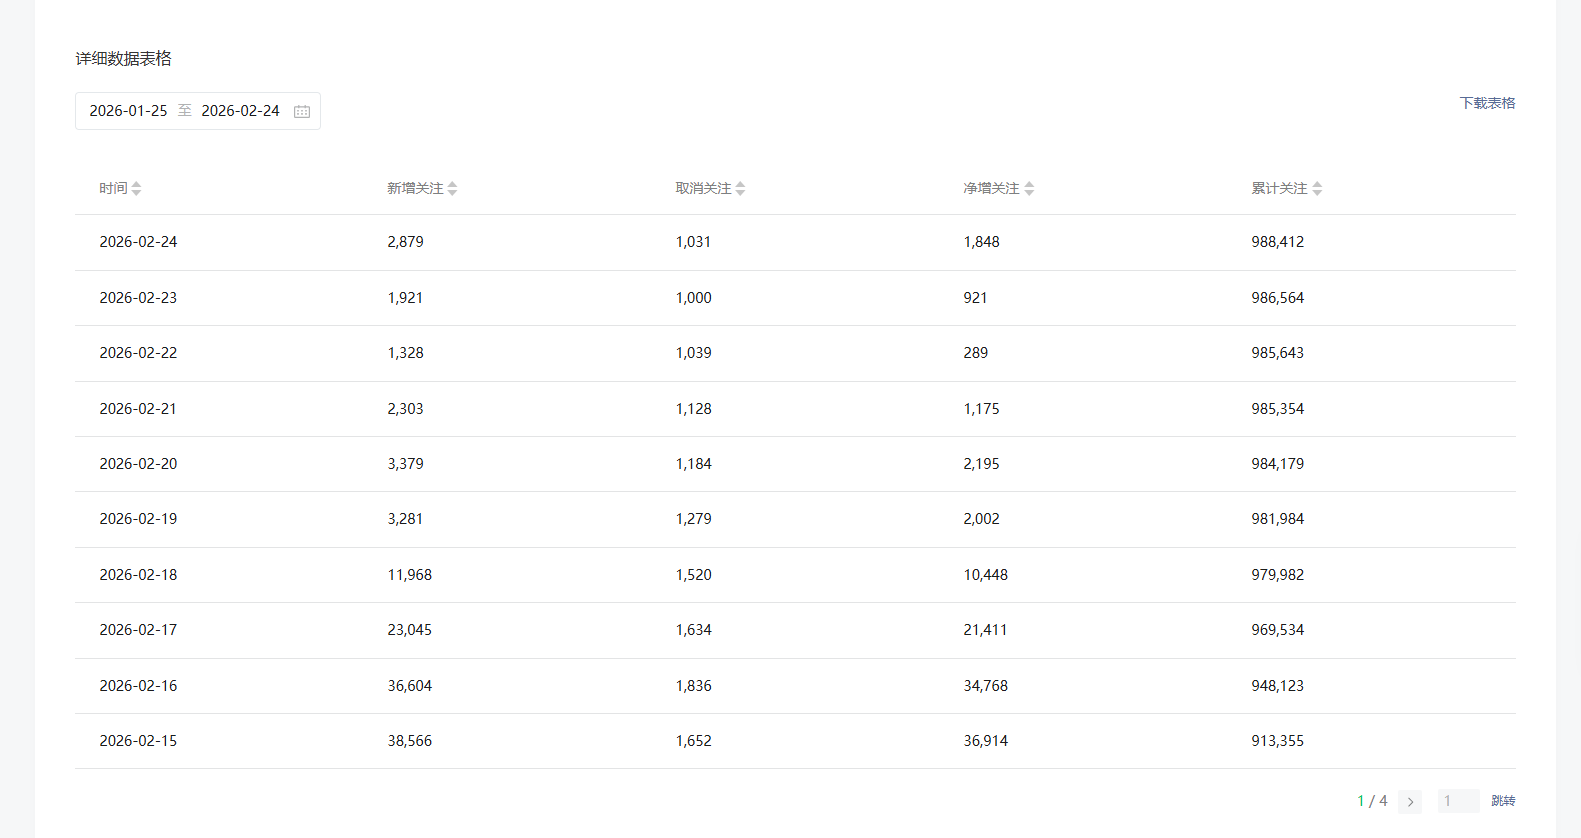Select end date 2026-02-24 field
This screenshot has height=838, width=1581.
point(240,111)
